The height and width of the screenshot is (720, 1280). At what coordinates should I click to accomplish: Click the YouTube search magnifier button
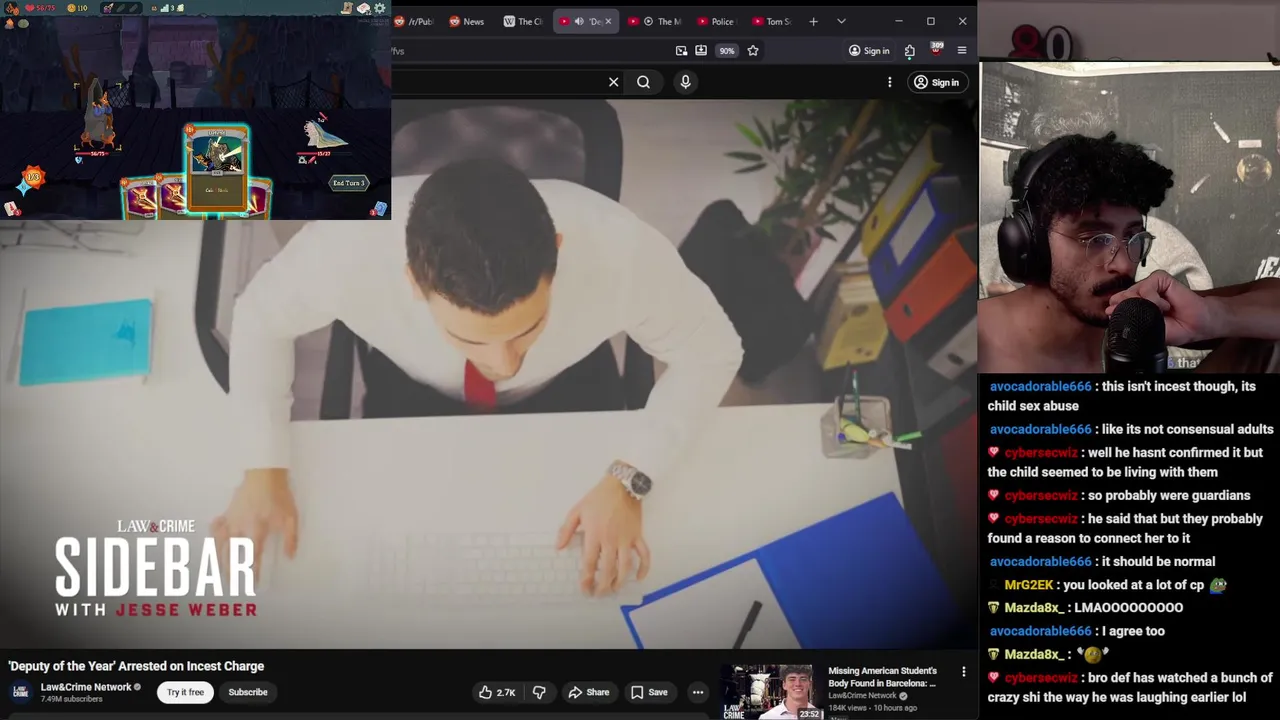point(643,82)
